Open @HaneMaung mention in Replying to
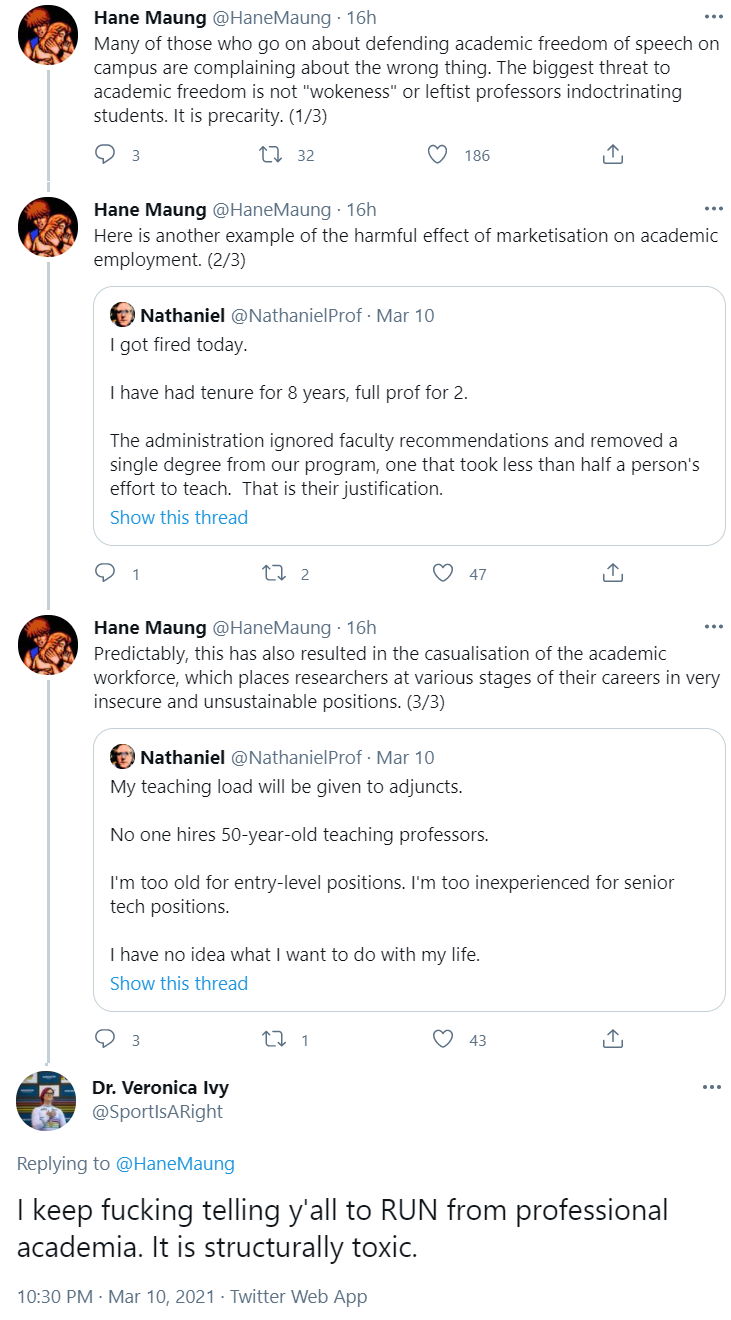The image size is (731, 1320). coord(175,1163)
